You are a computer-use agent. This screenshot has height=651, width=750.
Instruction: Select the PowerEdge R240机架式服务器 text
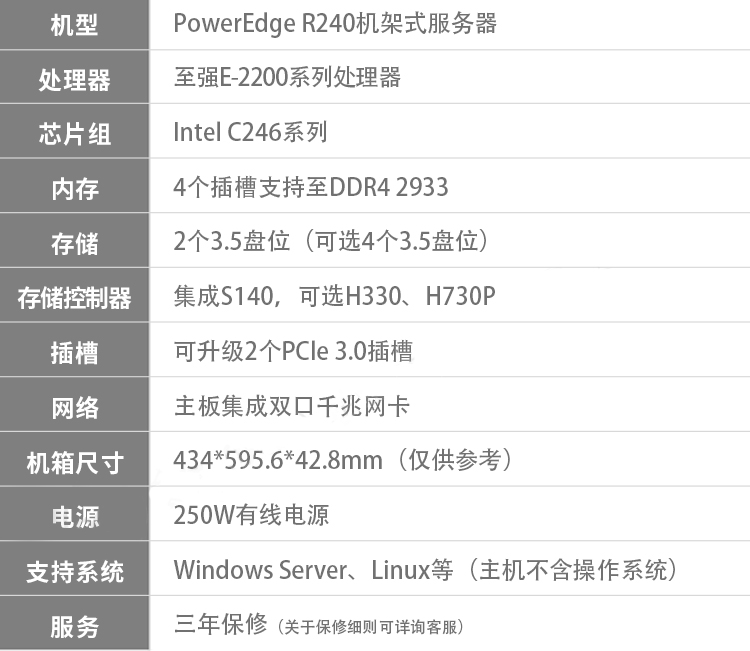[x=335, y=24]
